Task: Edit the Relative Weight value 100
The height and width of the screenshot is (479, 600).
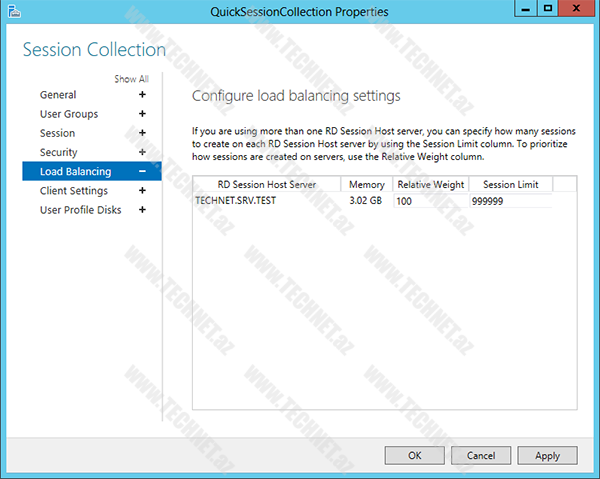Action: (x=429, y=201)
